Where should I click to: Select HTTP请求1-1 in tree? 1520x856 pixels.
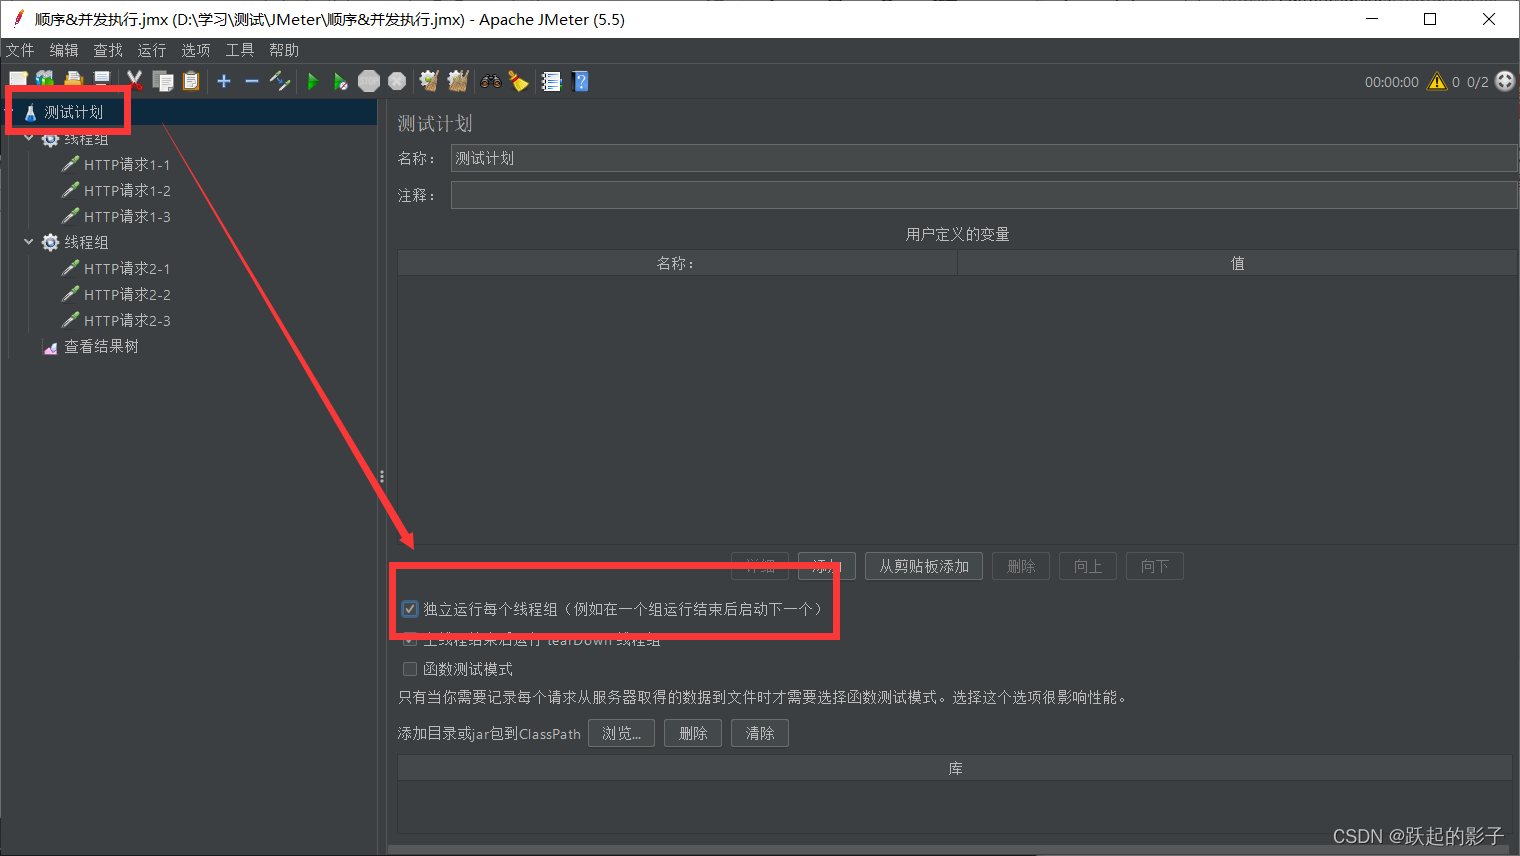pyautogui.click(x=127, y=164)
